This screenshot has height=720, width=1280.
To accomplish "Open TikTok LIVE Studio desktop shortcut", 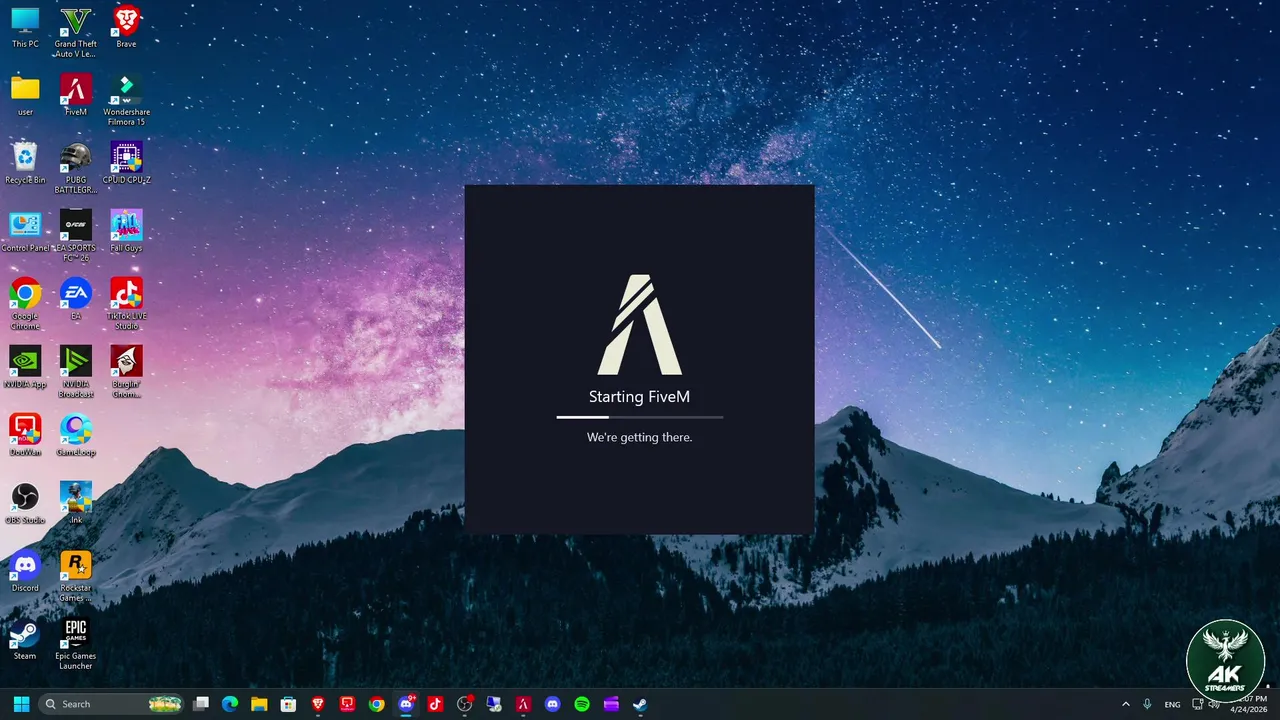I will tap(126, 304).
